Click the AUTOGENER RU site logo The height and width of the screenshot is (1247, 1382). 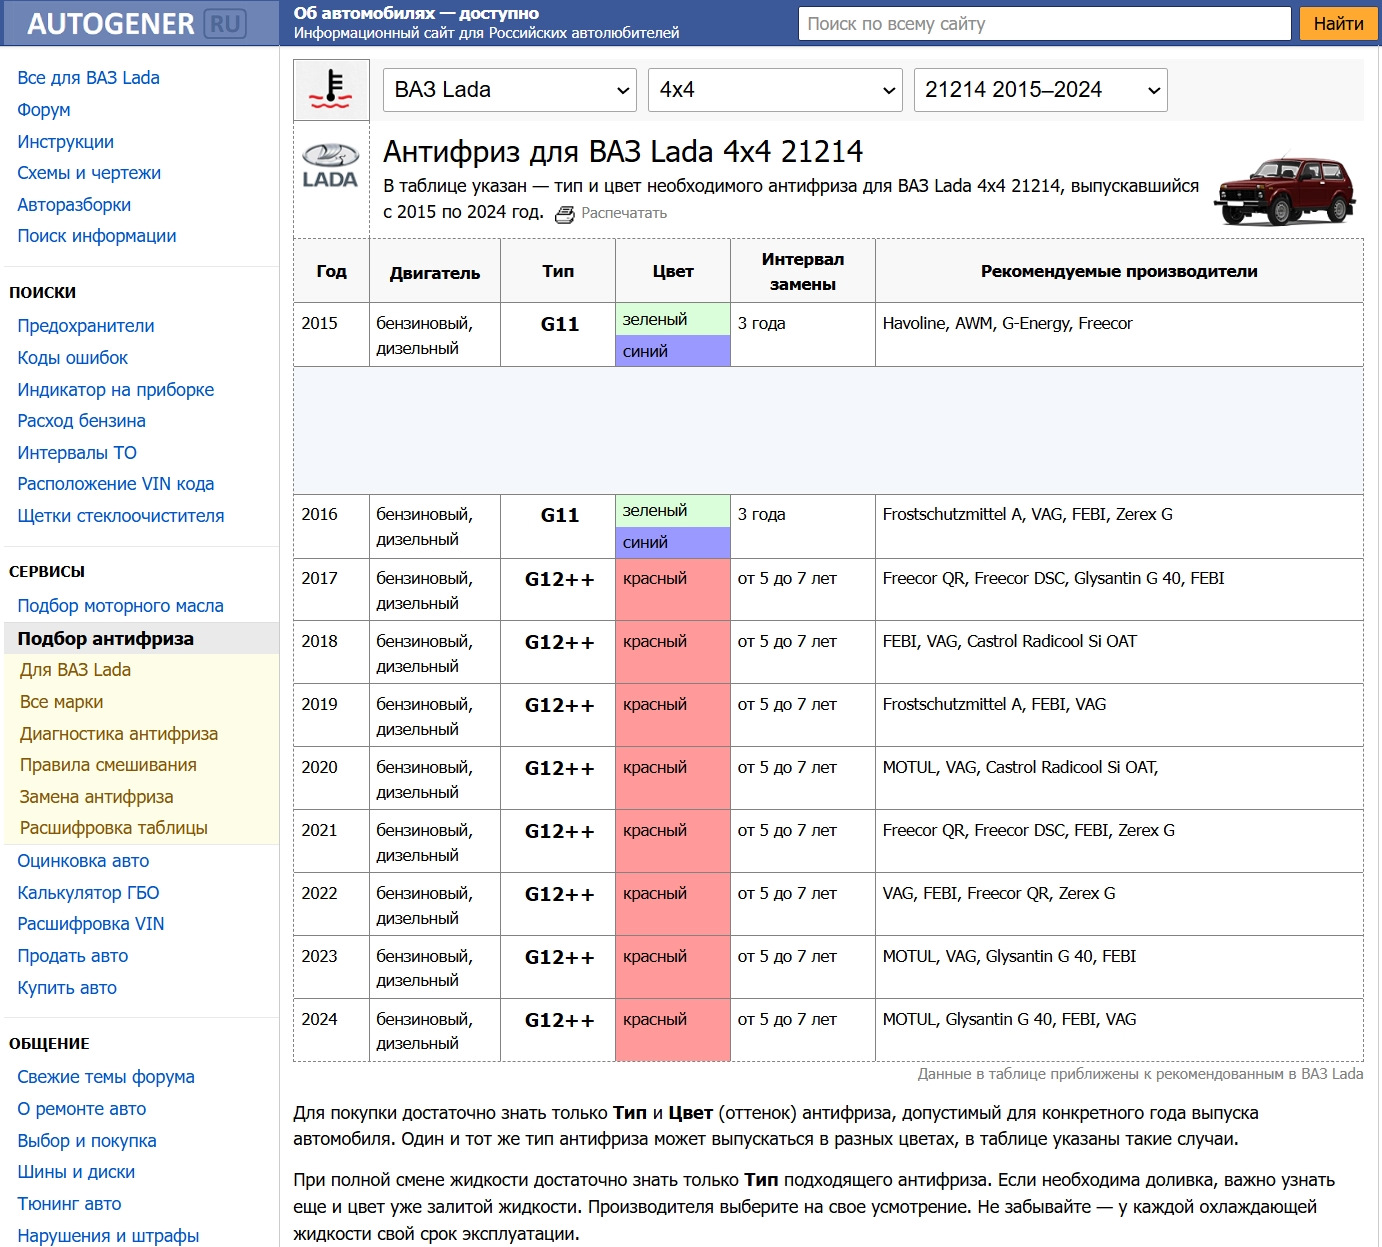click(x=136, y=24)
